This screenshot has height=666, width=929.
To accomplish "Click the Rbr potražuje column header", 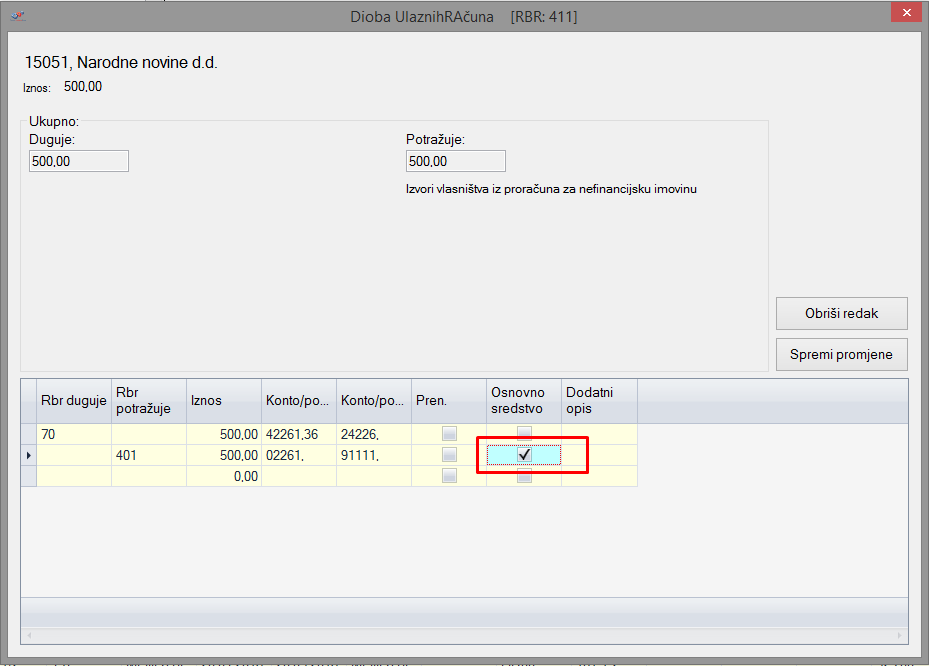I will point(148,400).
